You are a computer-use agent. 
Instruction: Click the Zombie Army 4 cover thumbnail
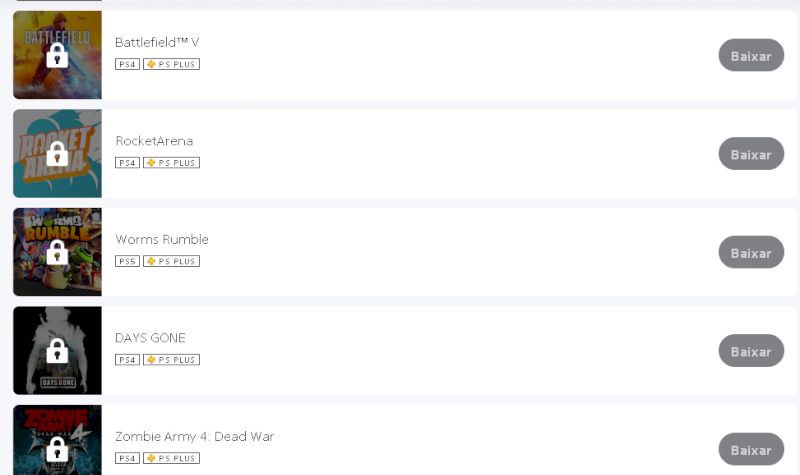tap(57, 438)
